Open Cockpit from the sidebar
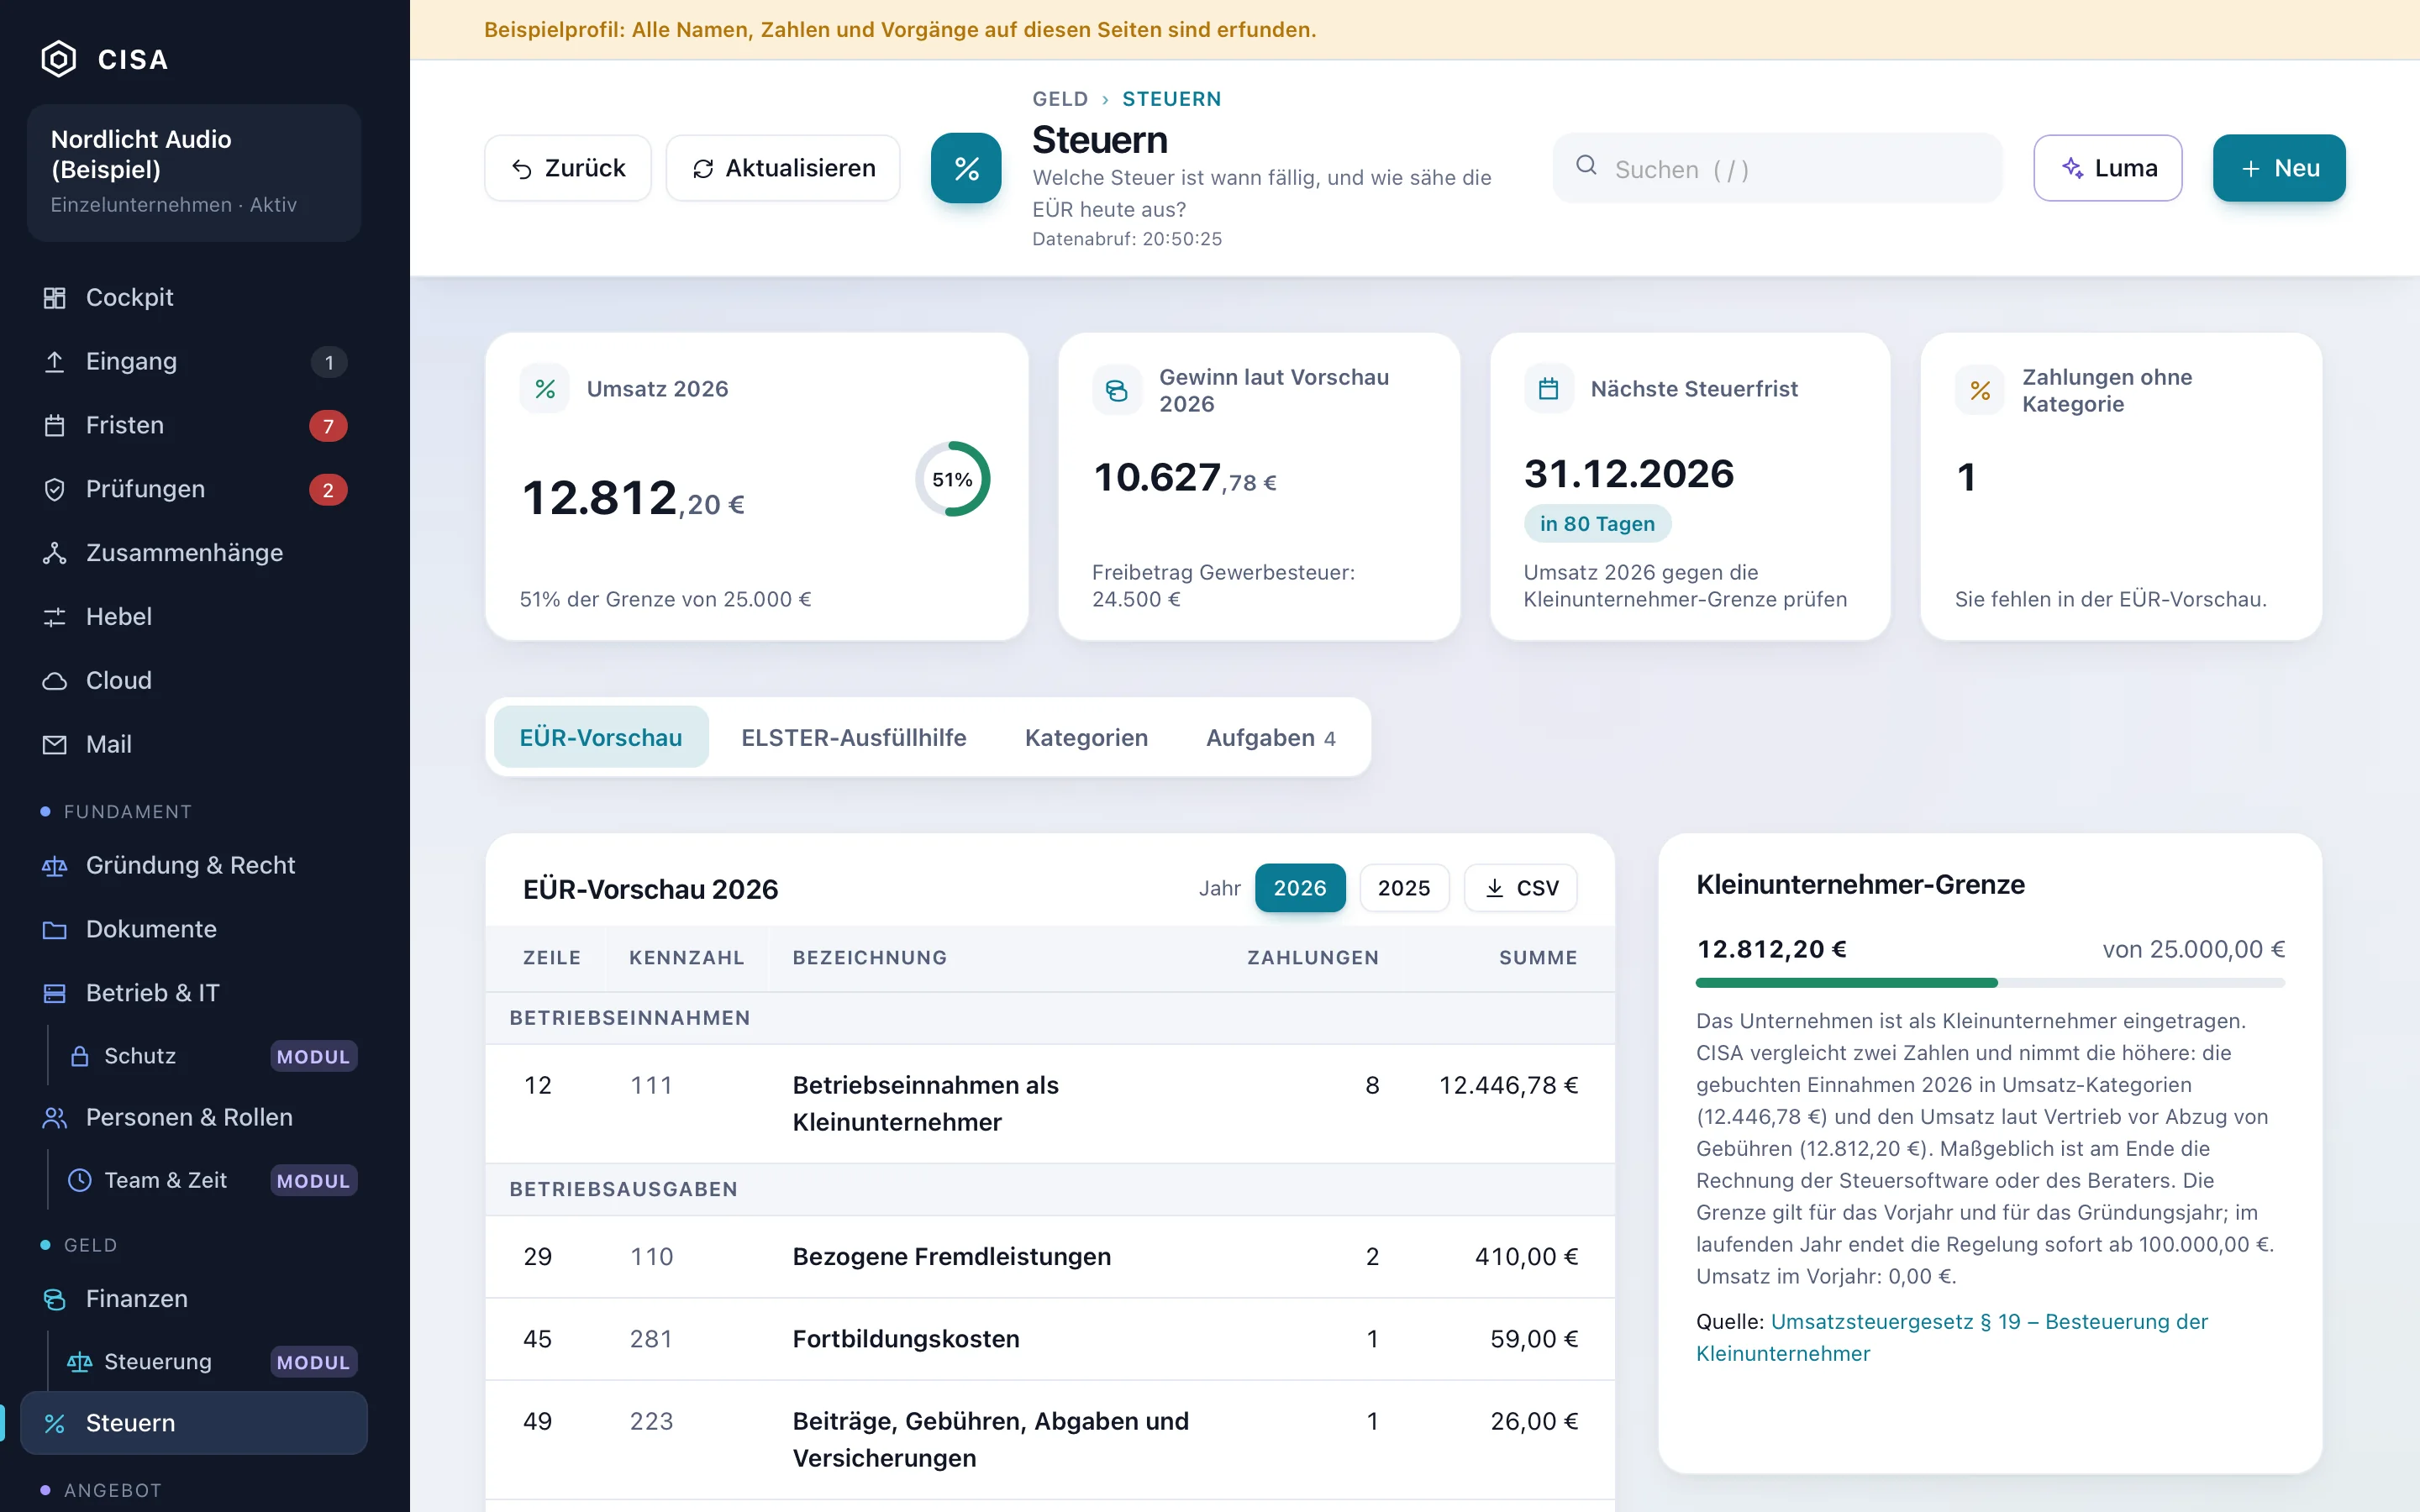 click(194, 297)
